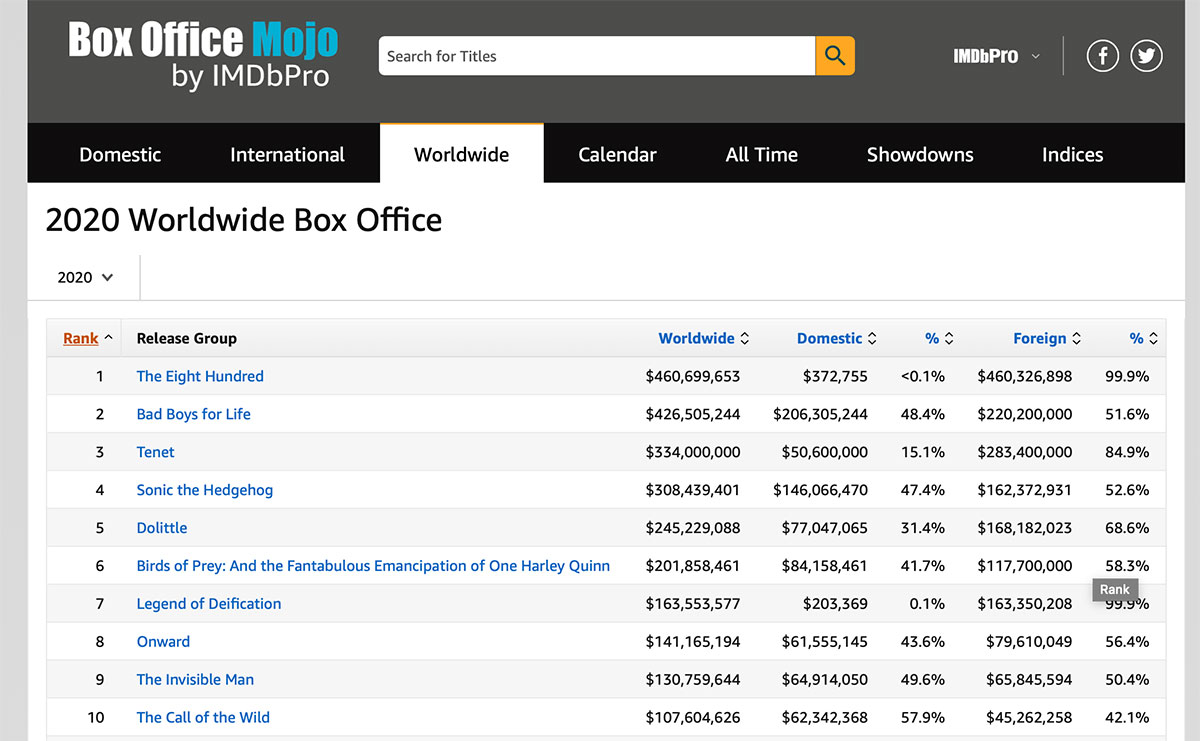Expand the IMDbPro dropdown menu
The width and height of the screenshot is (1200, 741).
tap(996, 56)
